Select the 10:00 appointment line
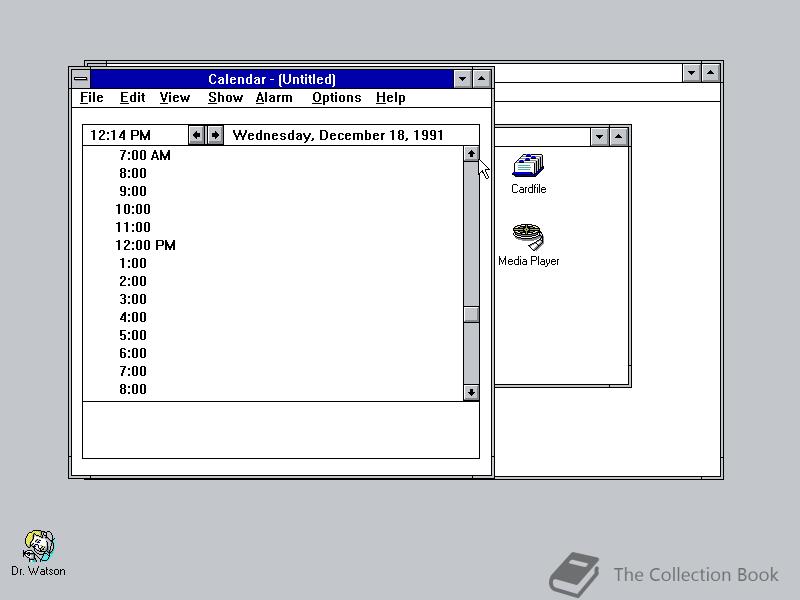The width and height of the screenshot is (800, 600). pos(273,209)
